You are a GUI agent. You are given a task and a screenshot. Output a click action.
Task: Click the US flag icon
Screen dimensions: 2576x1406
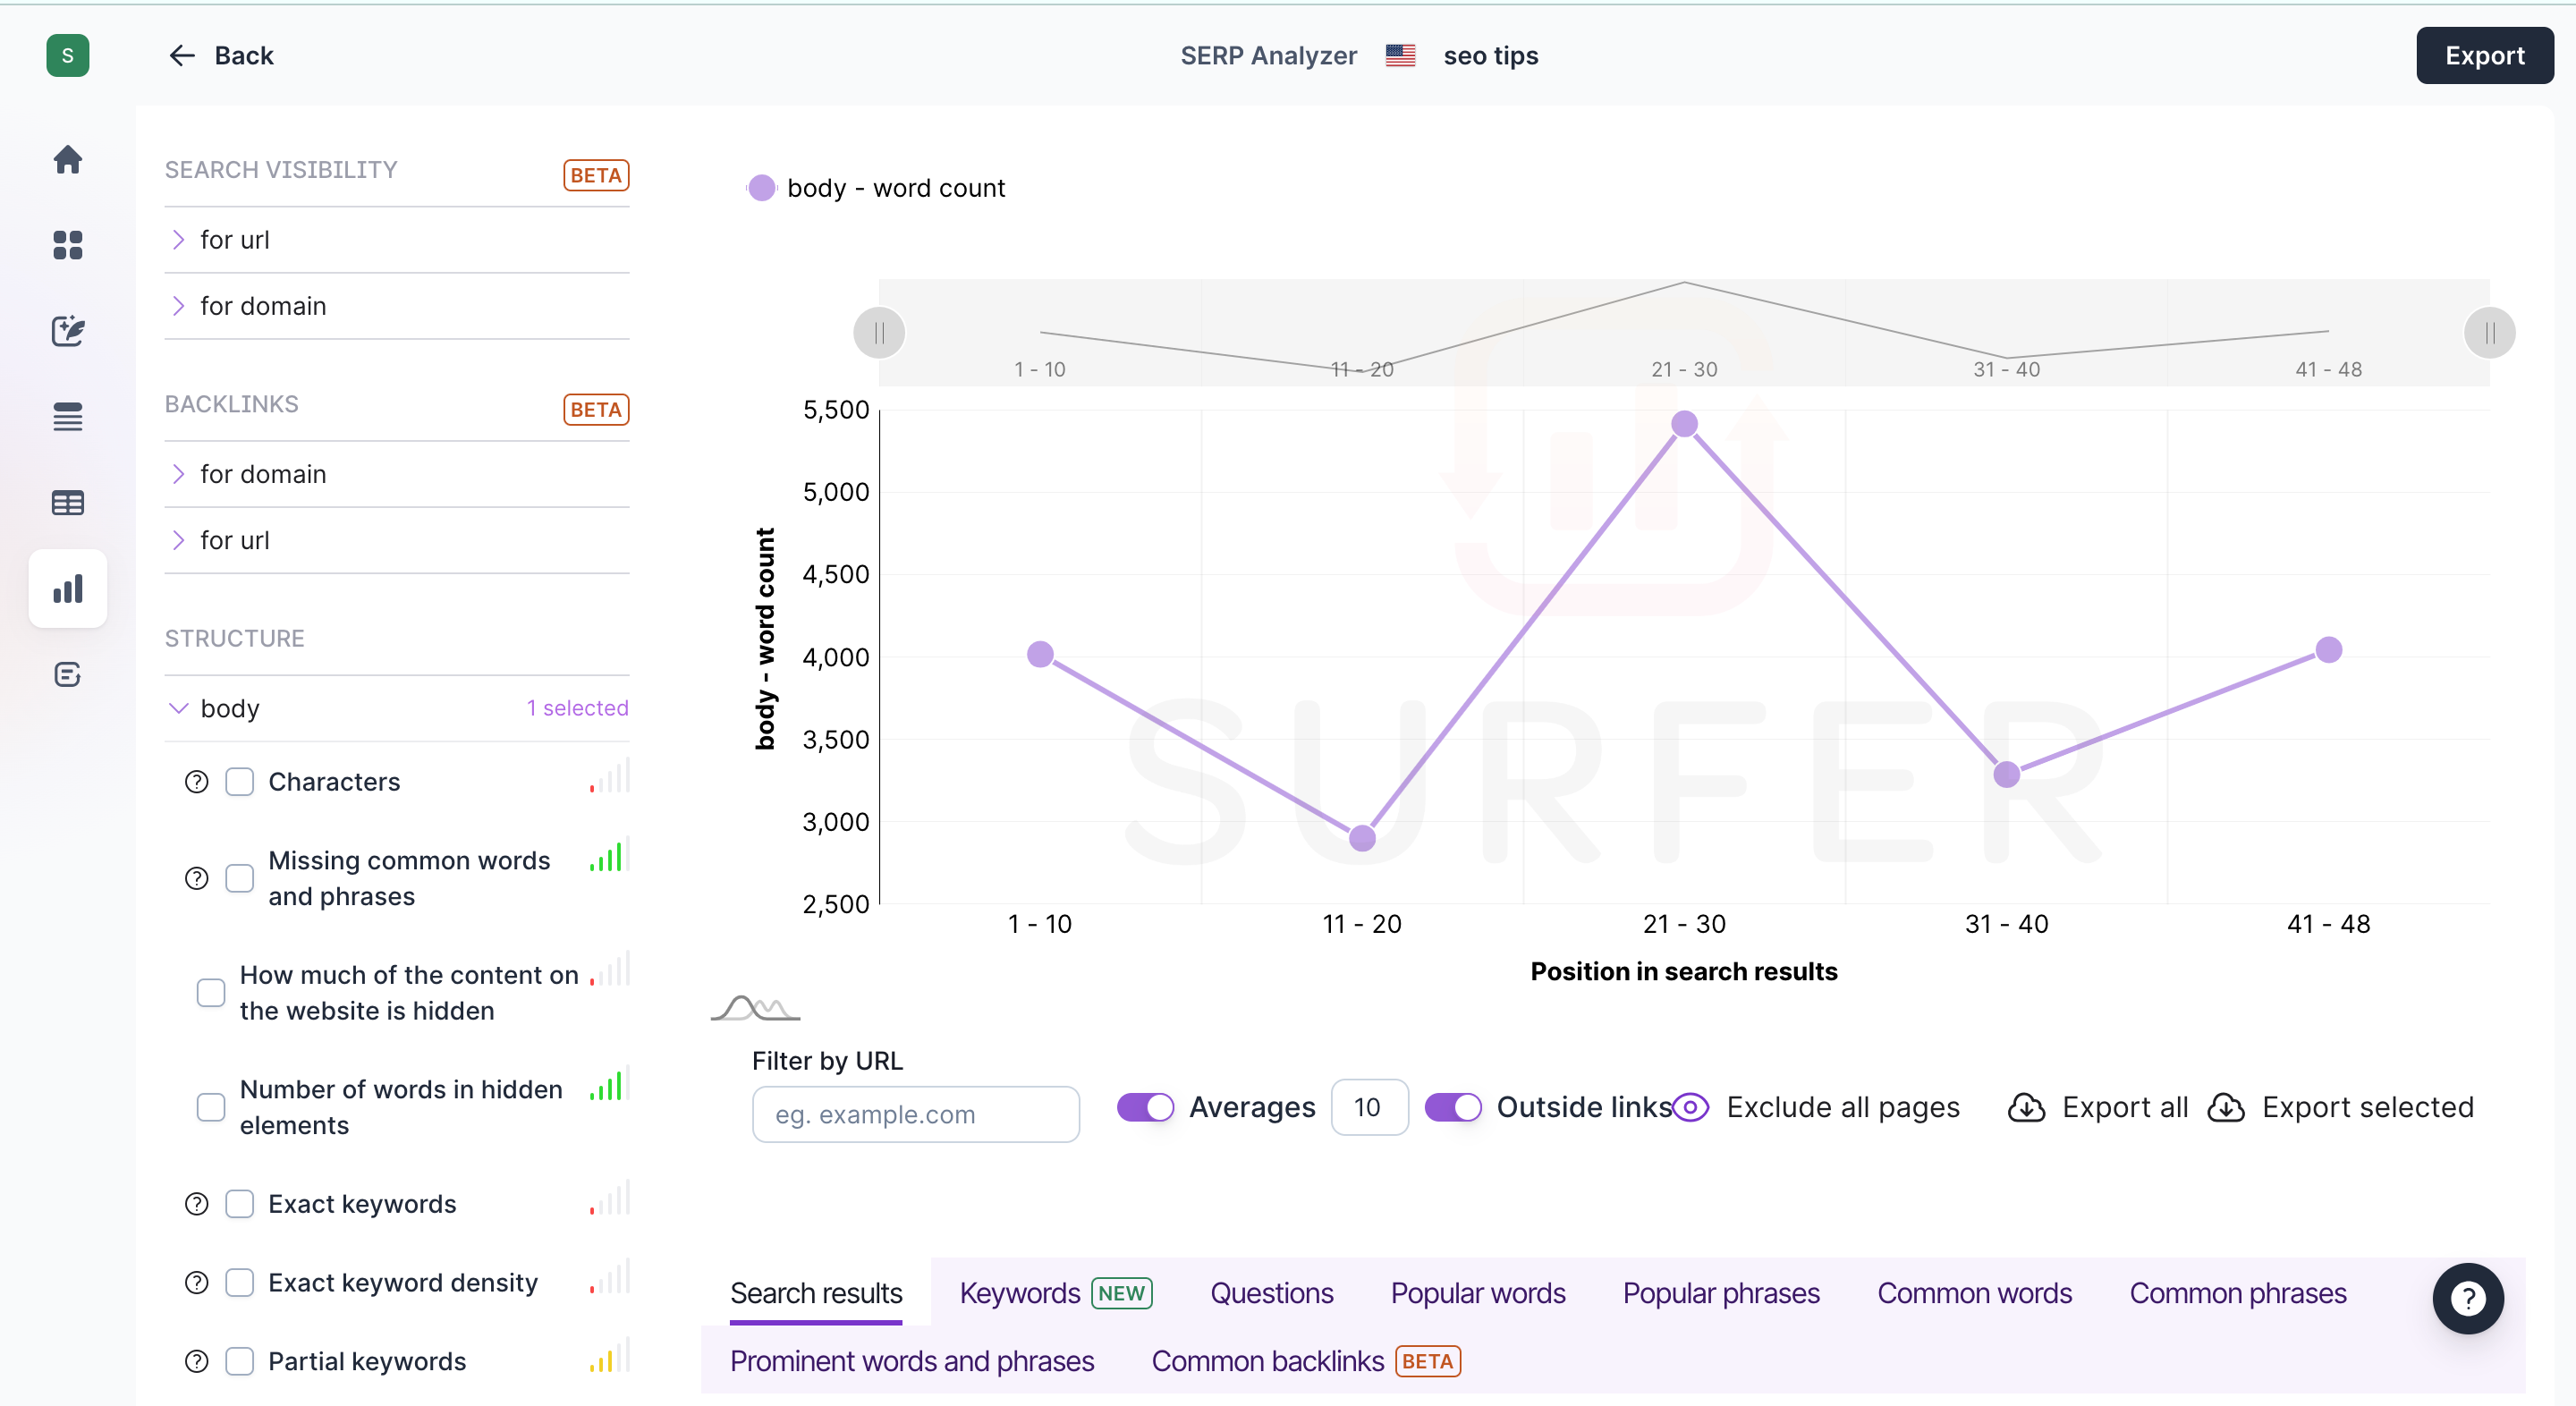tap(1400, 55)
